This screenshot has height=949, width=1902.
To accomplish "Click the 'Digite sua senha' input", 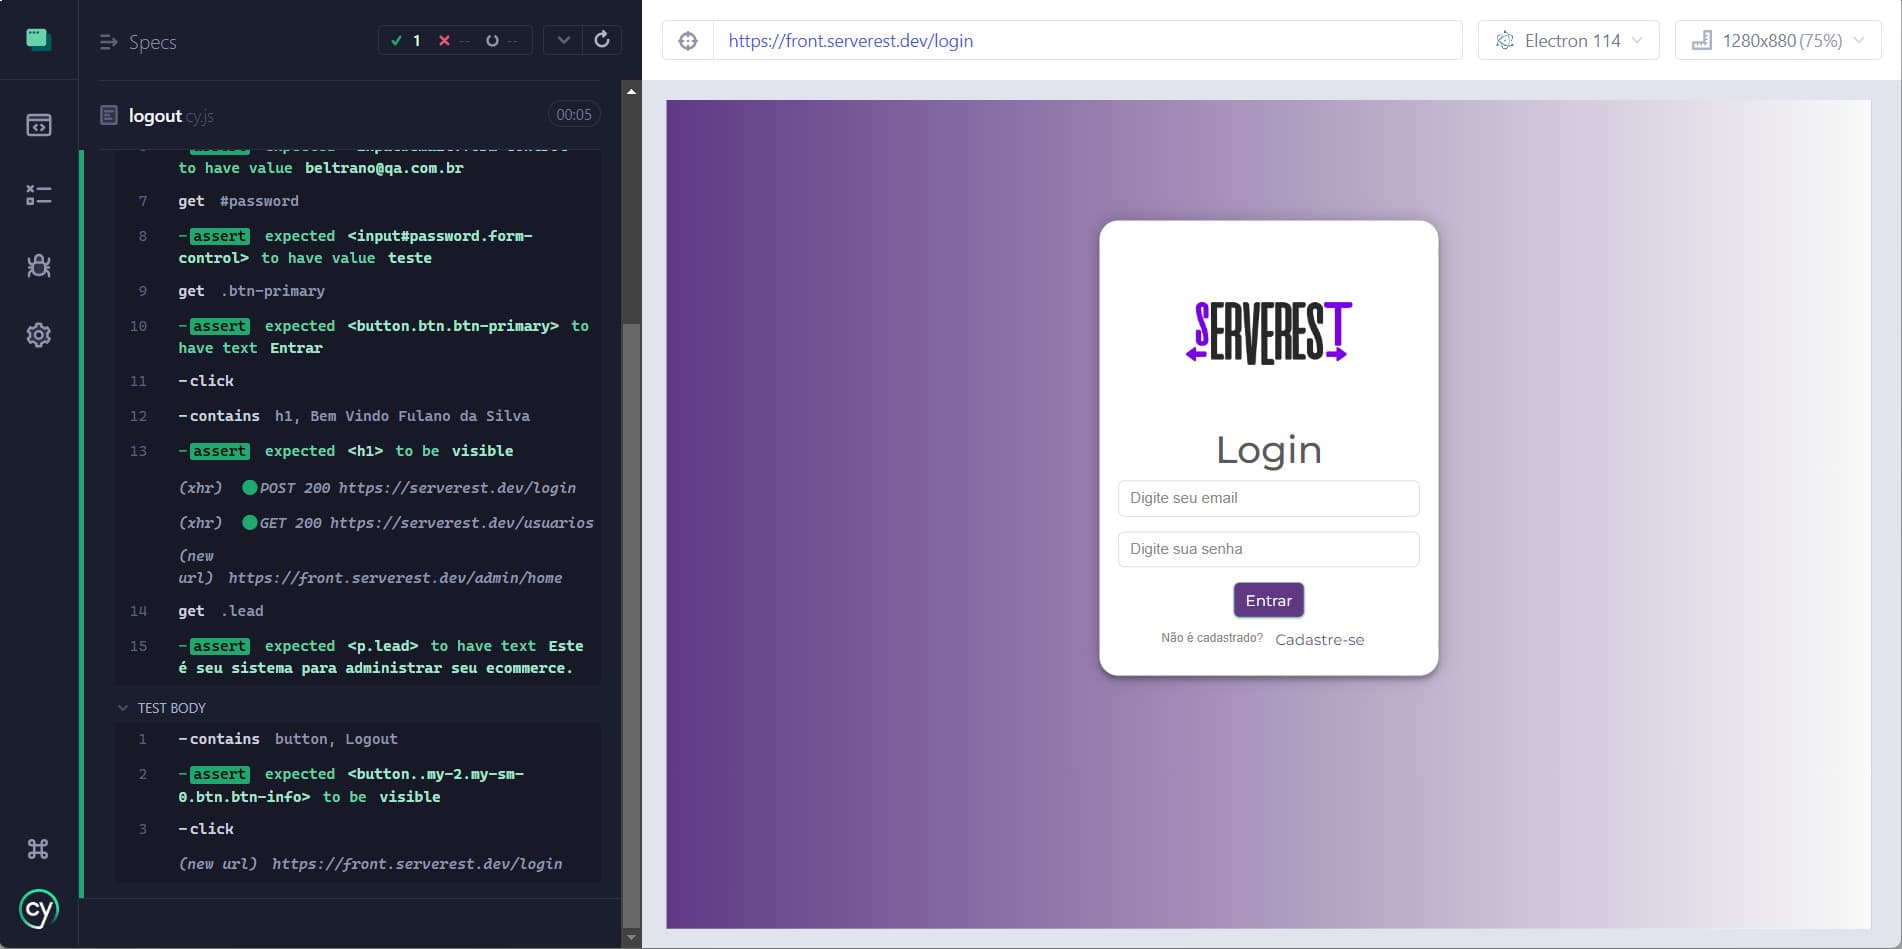I will point(1268,549).
